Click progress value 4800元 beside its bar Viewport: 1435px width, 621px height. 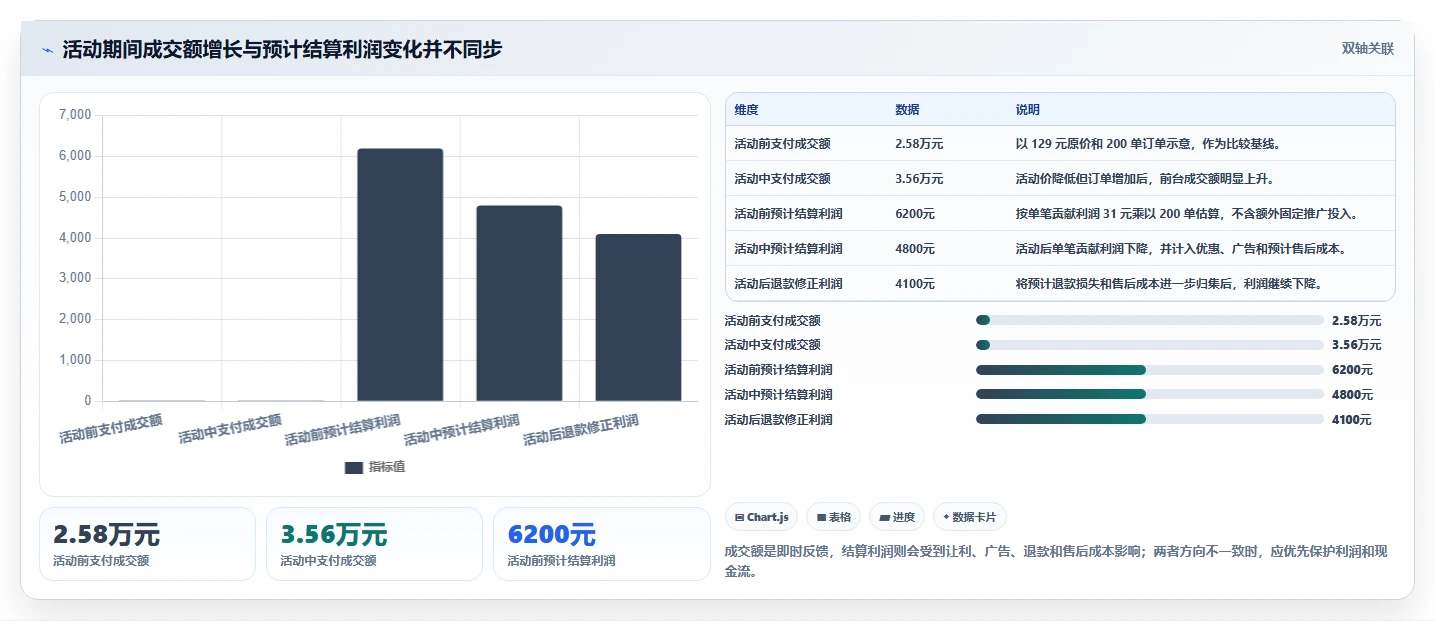click(1352, 395)
